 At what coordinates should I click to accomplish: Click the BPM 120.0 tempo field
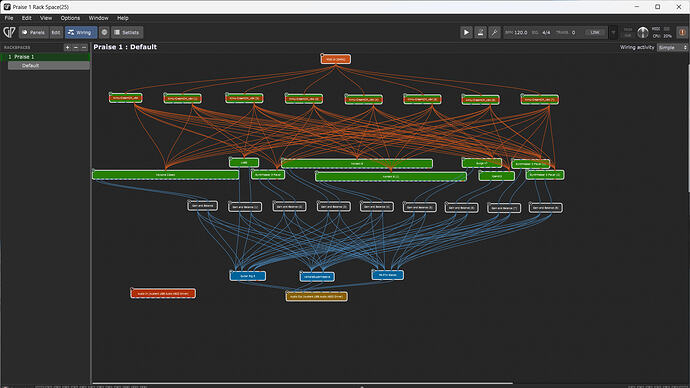(x=517, y=33)
